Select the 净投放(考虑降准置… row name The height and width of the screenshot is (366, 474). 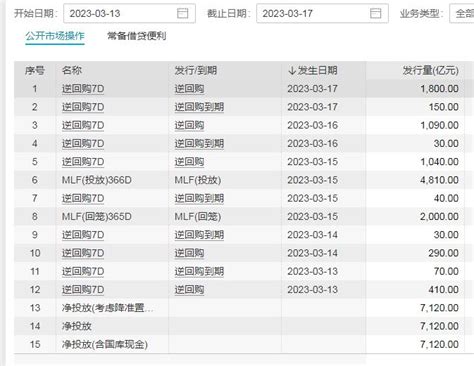click(x=108, y=308)
